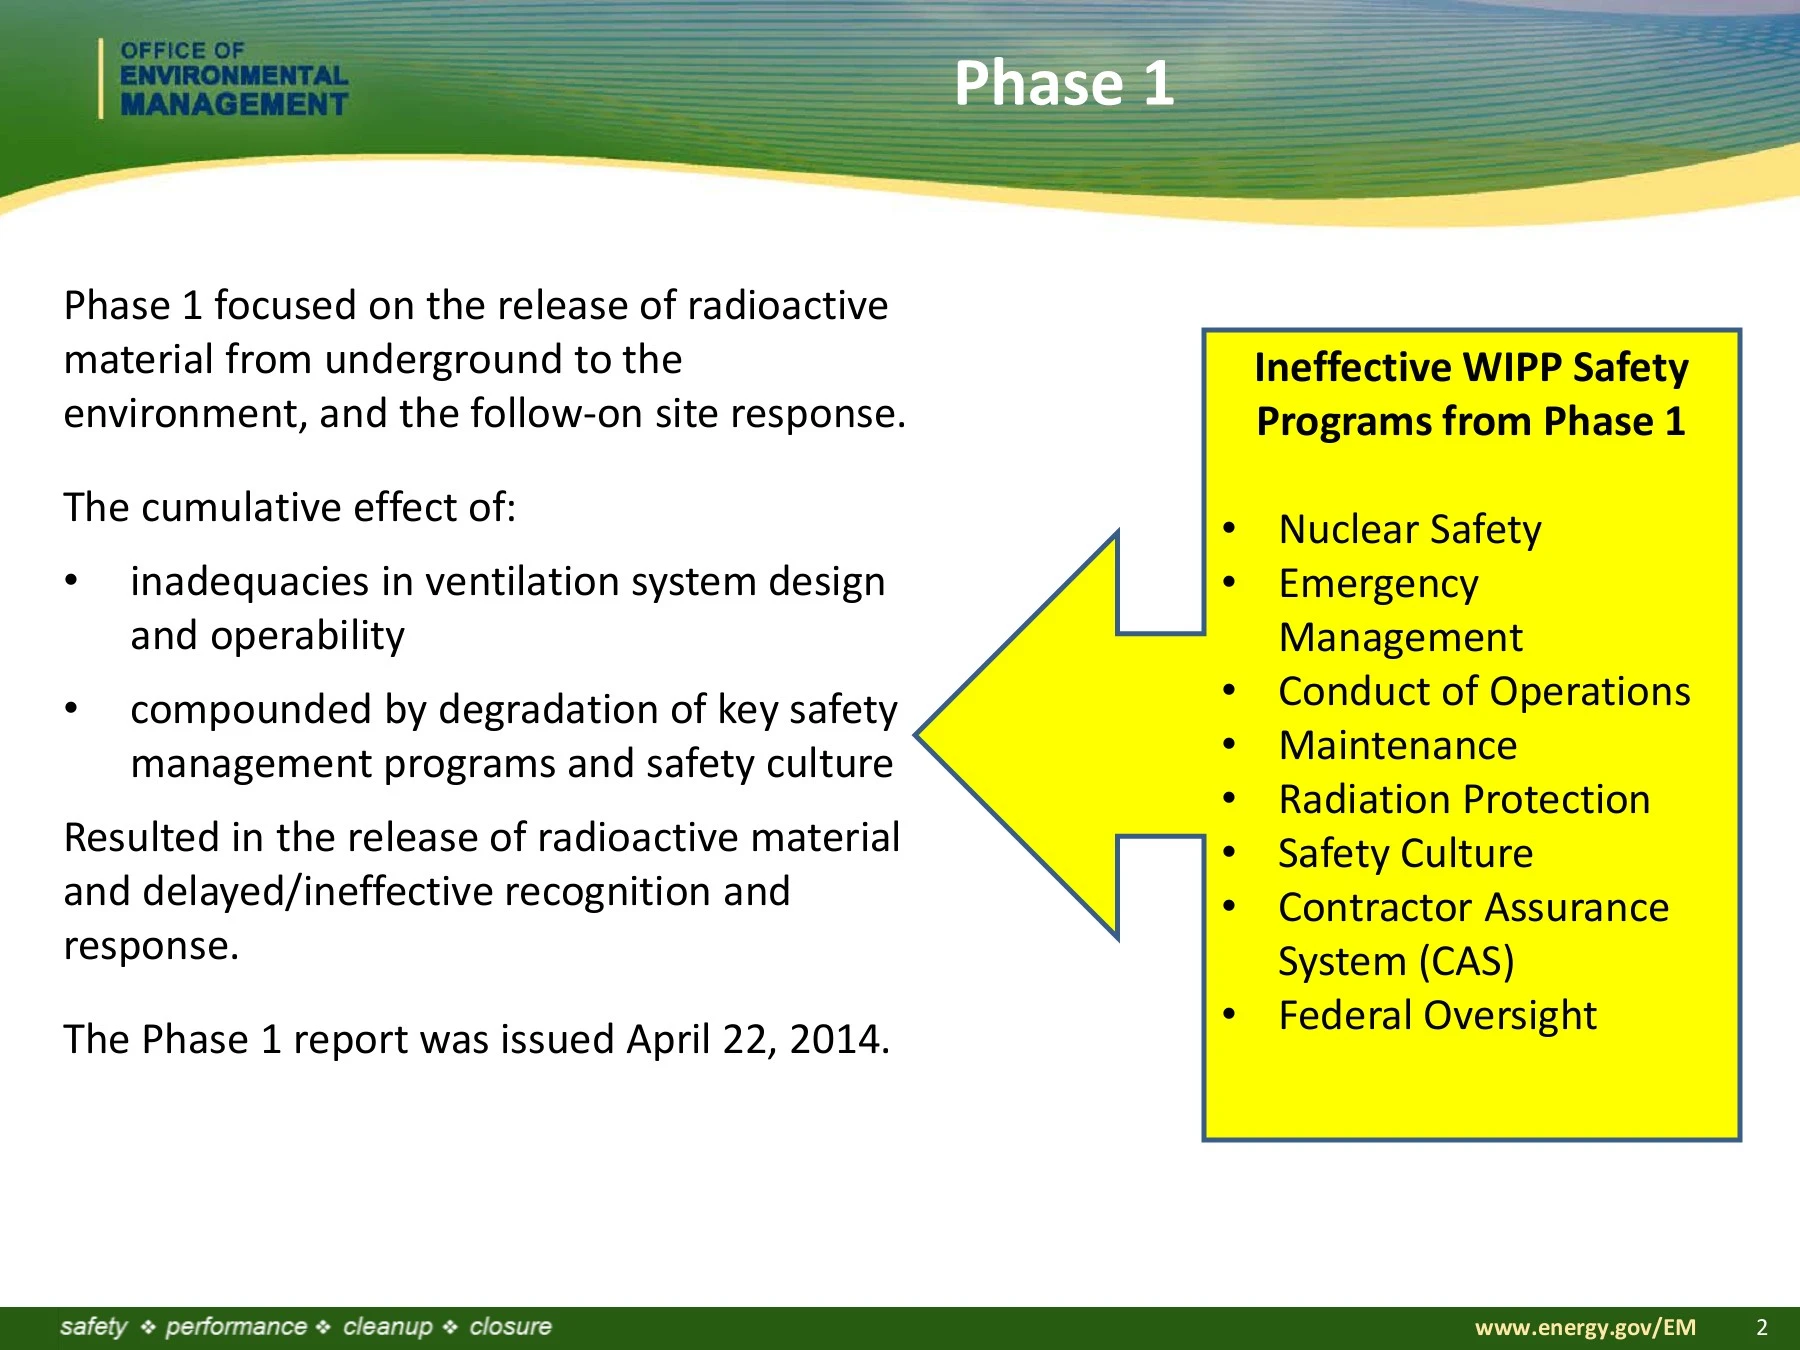Click the 'Phase 1' slide title
The image size is (1800, 1350).
pyautogui.click(x=1064, y=83)
